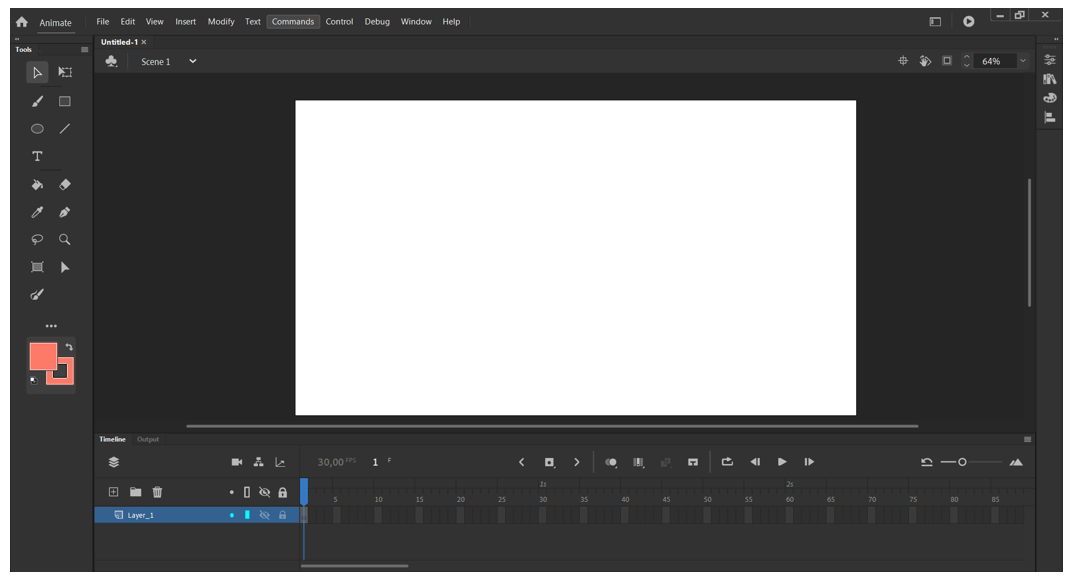Add camera layer in timeline
Image resolution: width=1070 pixels, height=584 pixels.
pos(237,462)
